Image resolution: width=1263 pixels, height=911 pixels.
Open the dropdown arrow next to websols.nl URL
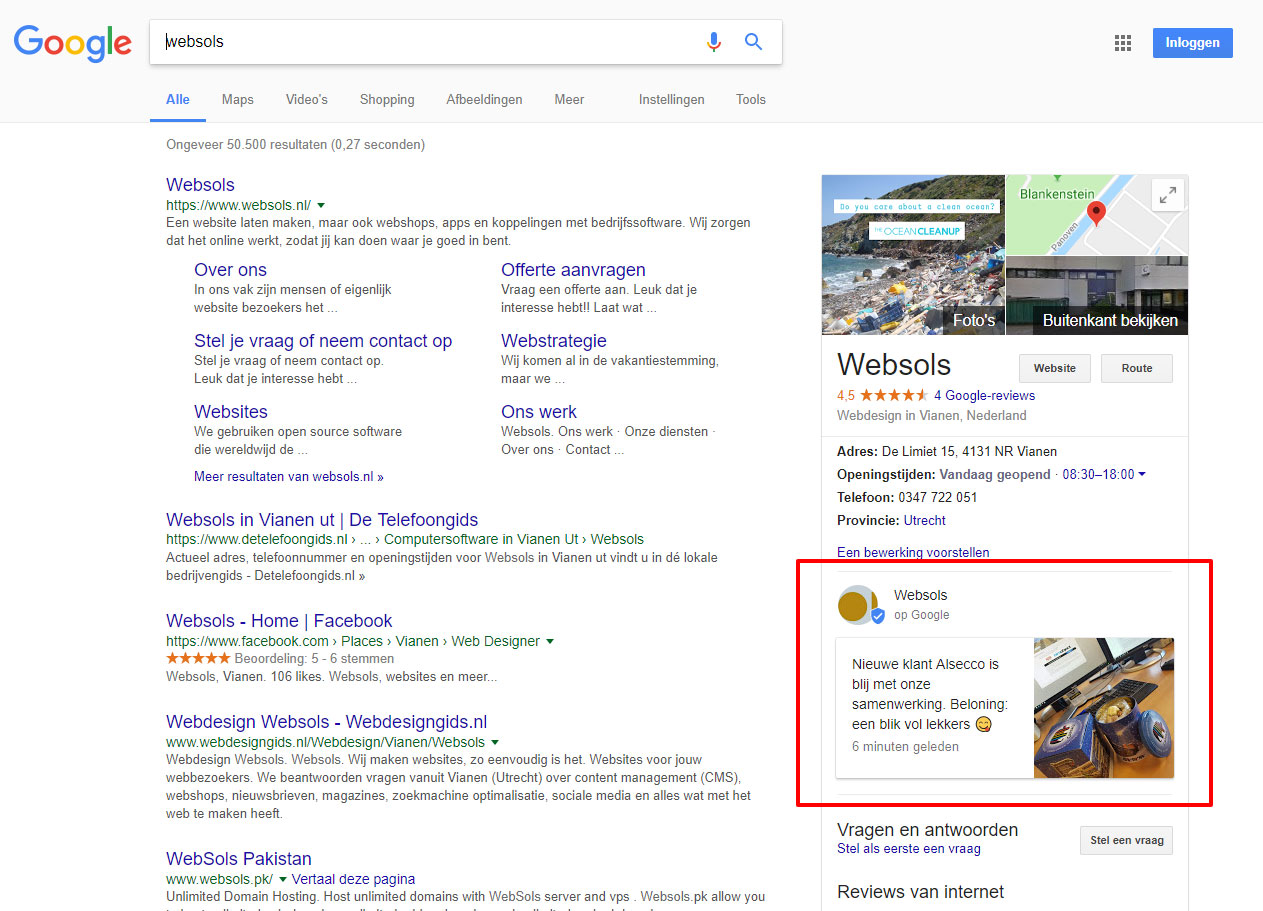tap(321, 205)
